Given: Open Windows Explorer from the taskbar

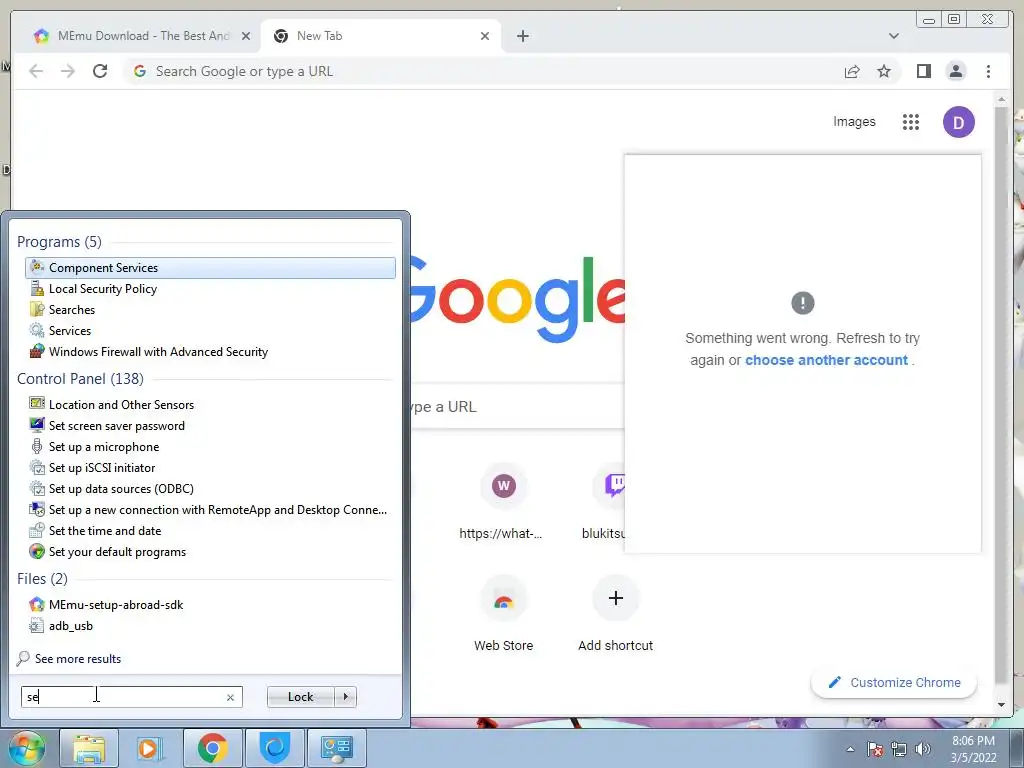Looking at the screenshot, I should click(89, 748).
